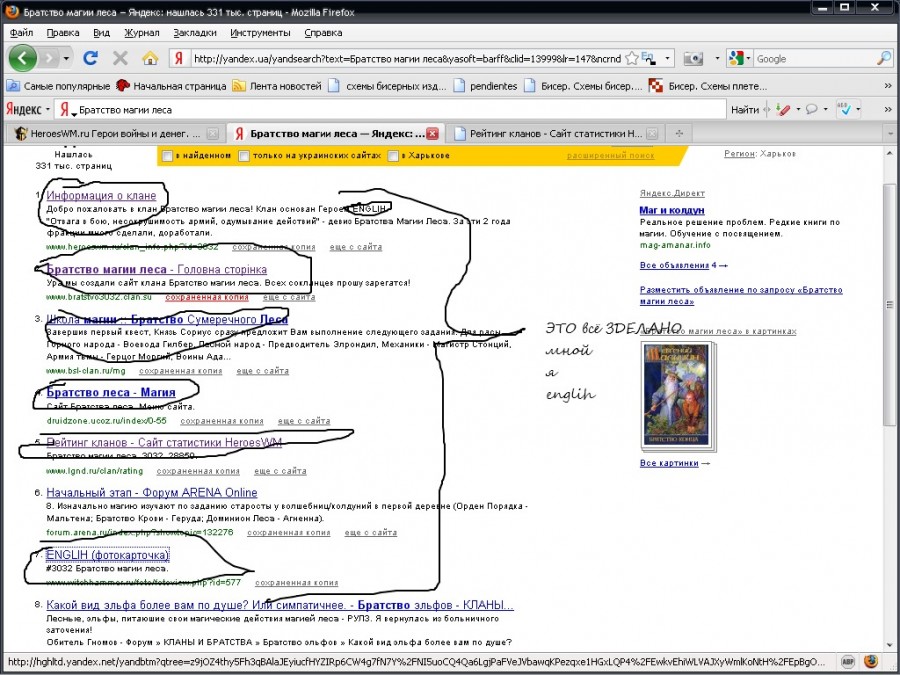Open the book cover image thumbnail
Image resolution: width=900 pixels, height=675 pixels.
pyautogui.click(x=677, y=394)
